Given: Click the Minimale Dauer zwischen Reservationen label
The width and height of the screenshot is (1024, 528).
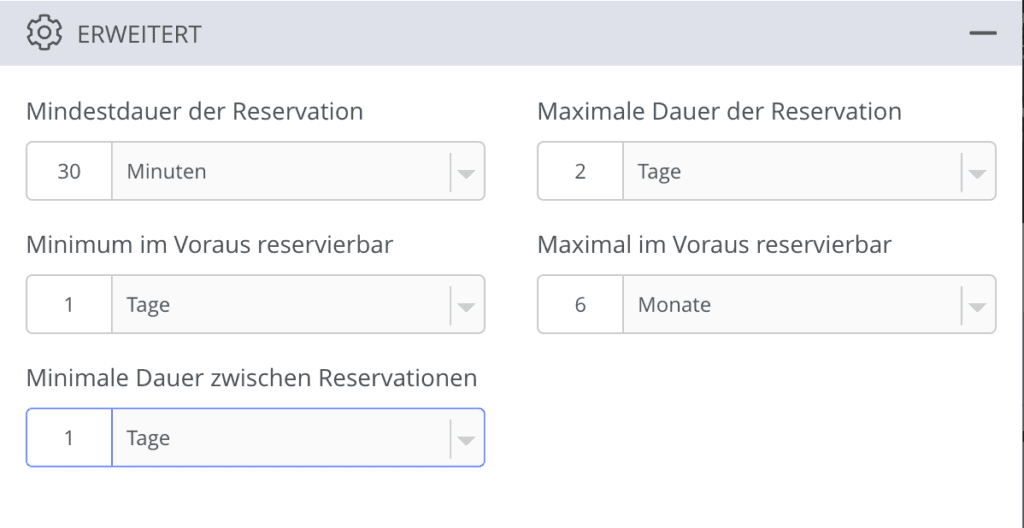Looking at the screenshot, I should (251, 378).
